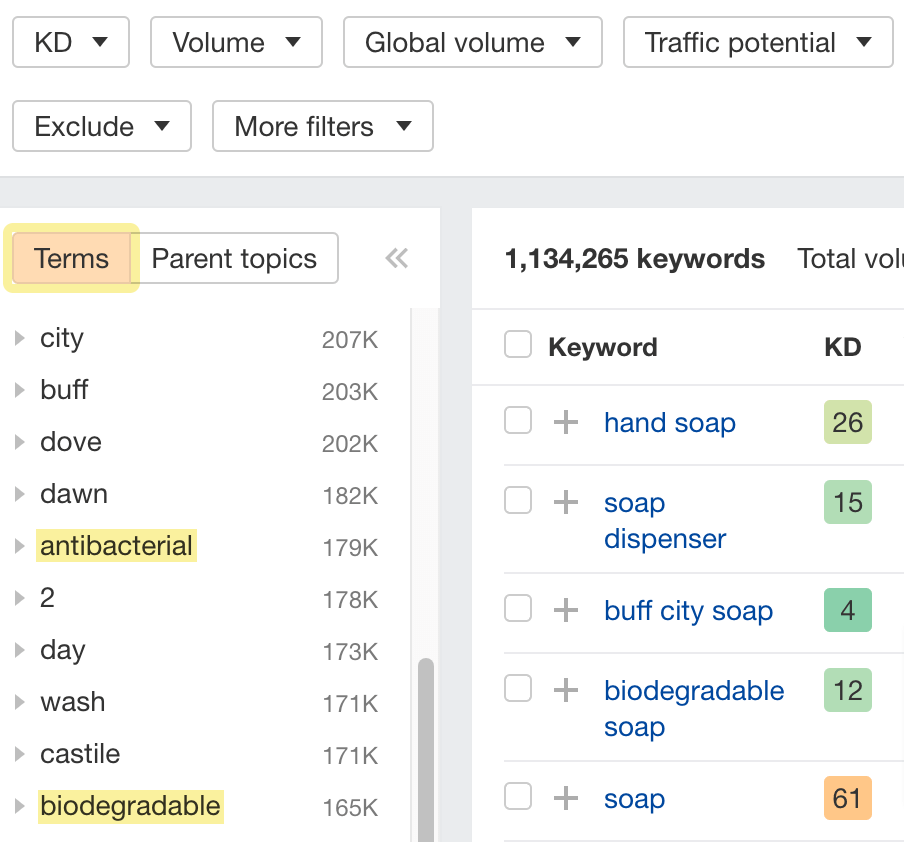Click the plus icon next to soap dispenser
The width and height of the screenshot is (904, 842).
566,502
